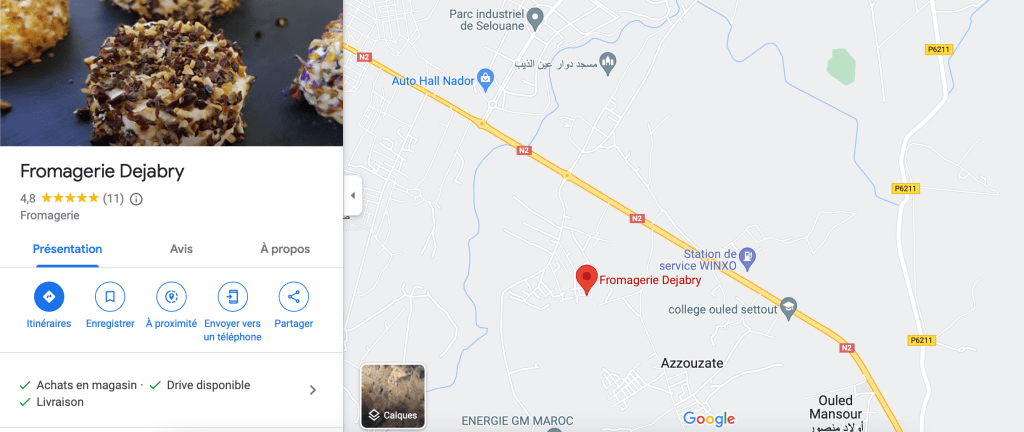Switch to the À propos tab
The image size is (1024, 432).
[285, 249]
